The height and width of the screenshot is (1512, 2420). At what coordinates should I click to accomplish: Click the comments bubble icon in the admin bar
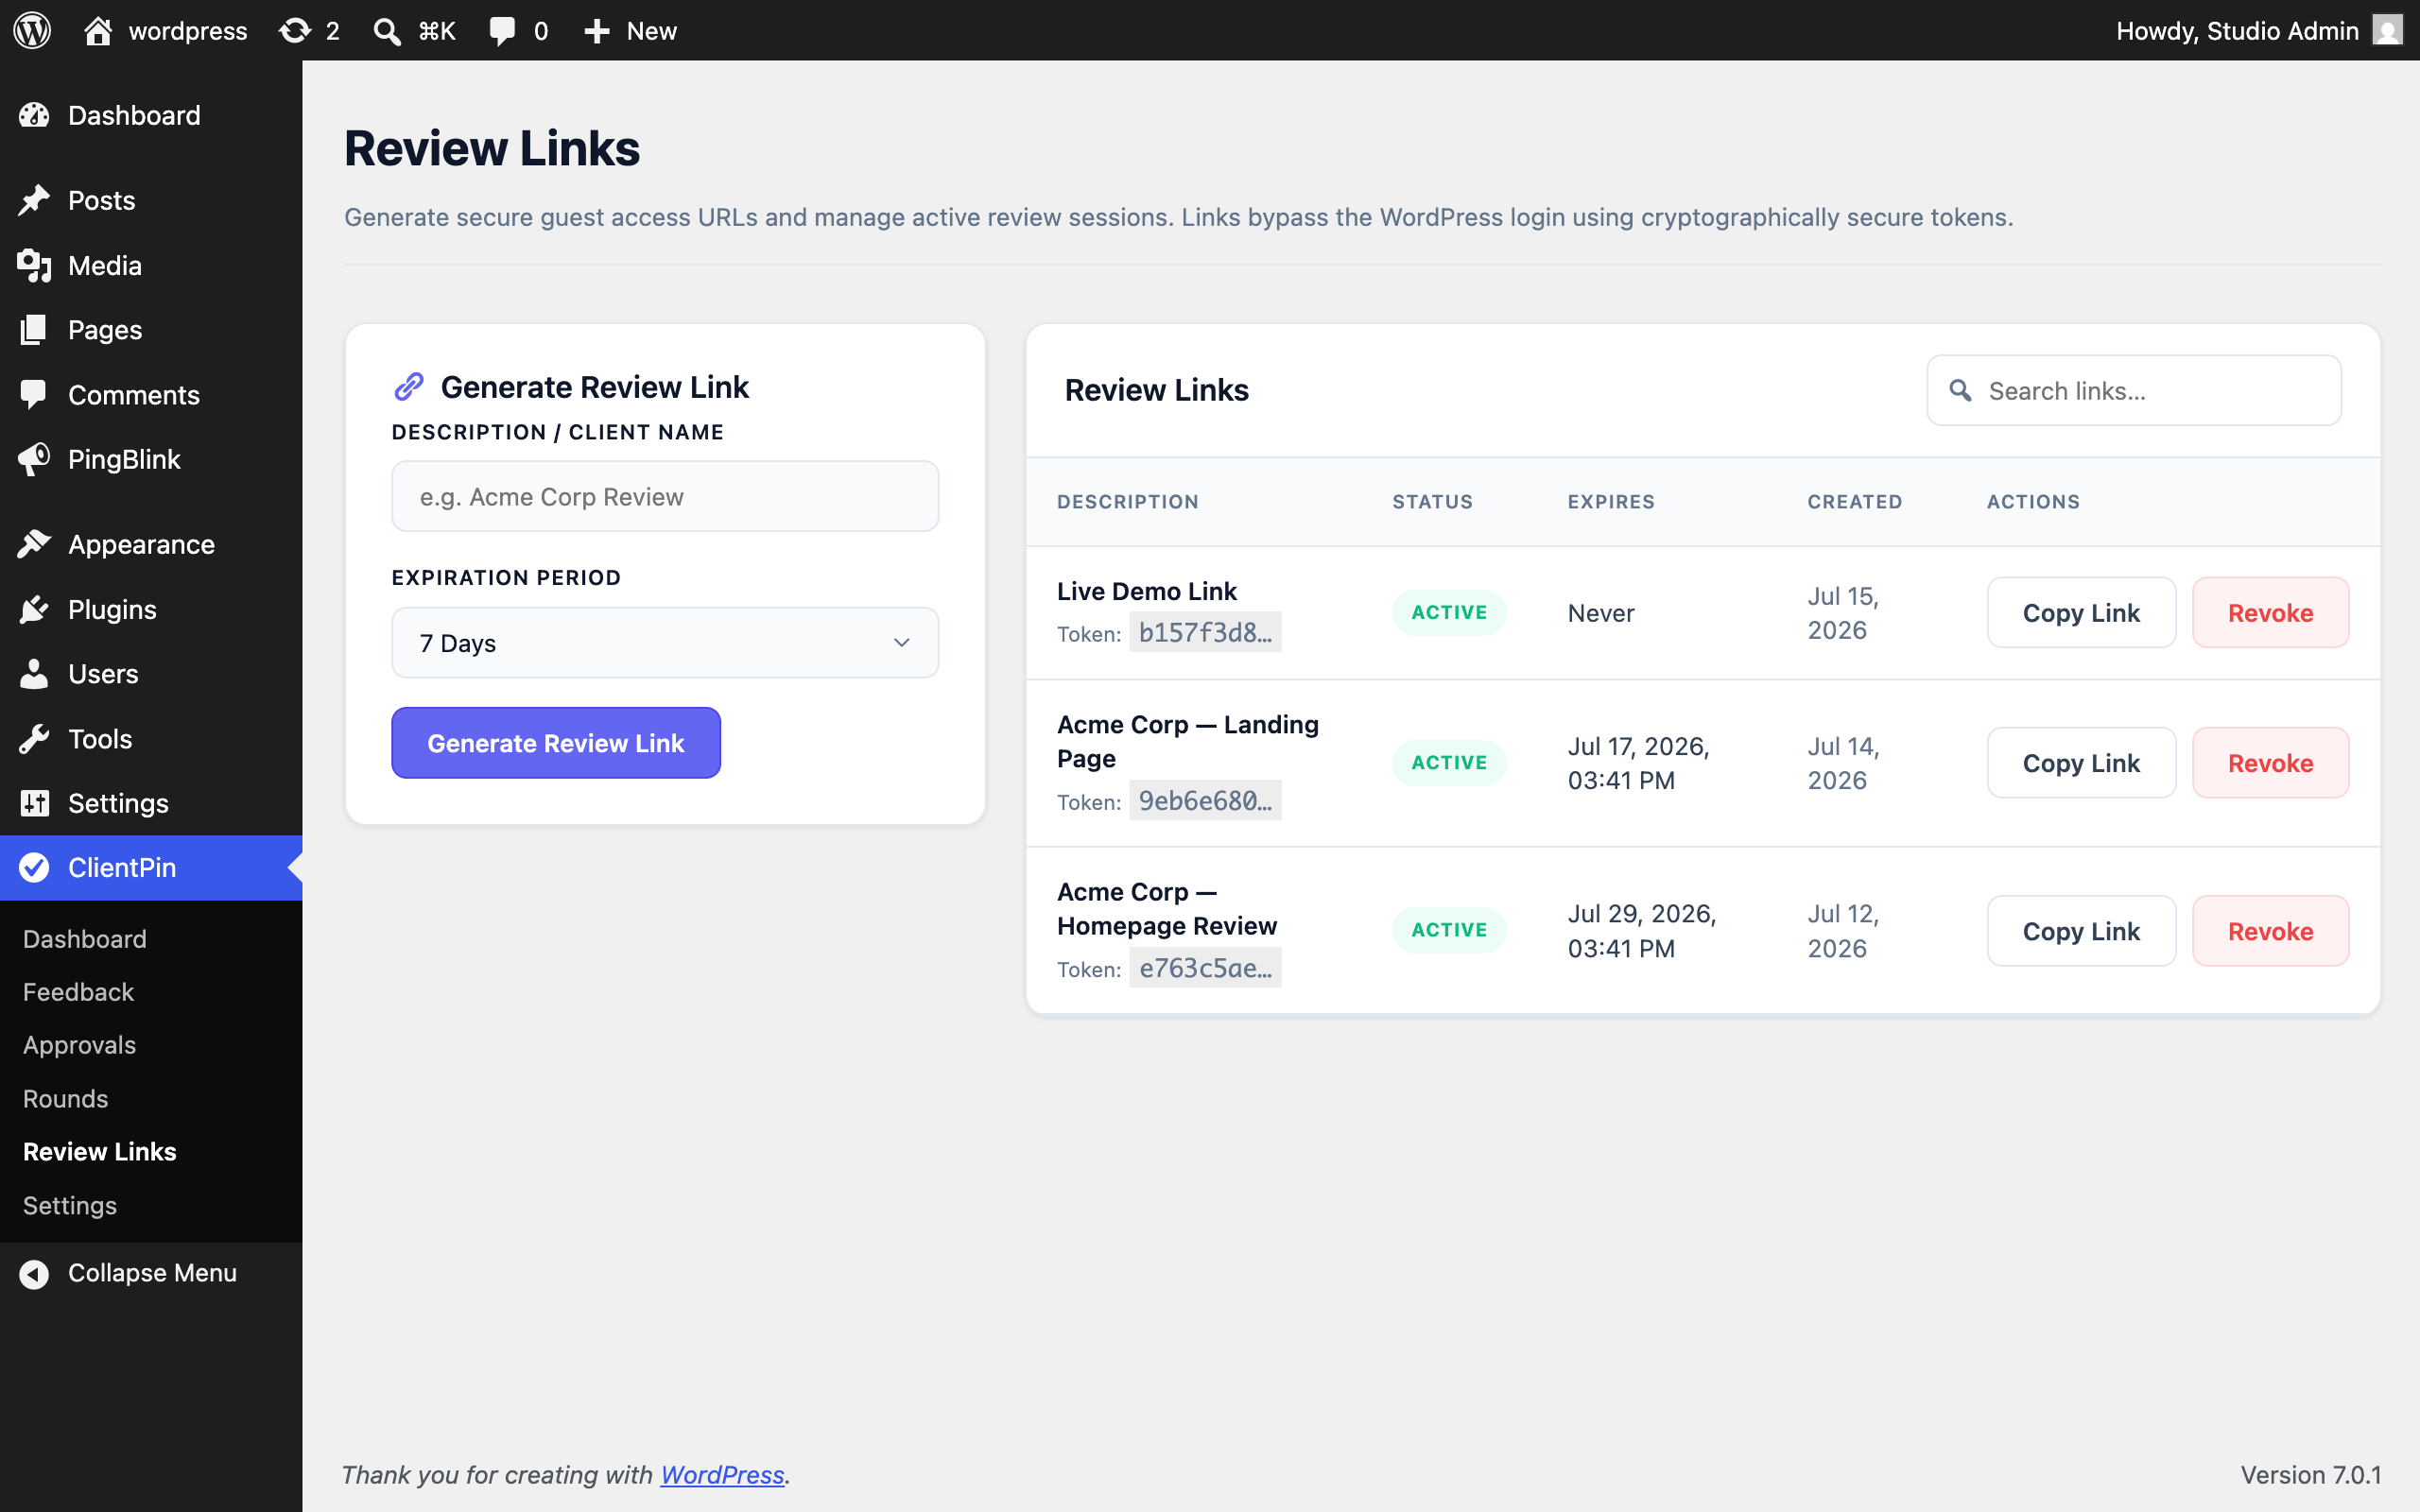[502, 31]
